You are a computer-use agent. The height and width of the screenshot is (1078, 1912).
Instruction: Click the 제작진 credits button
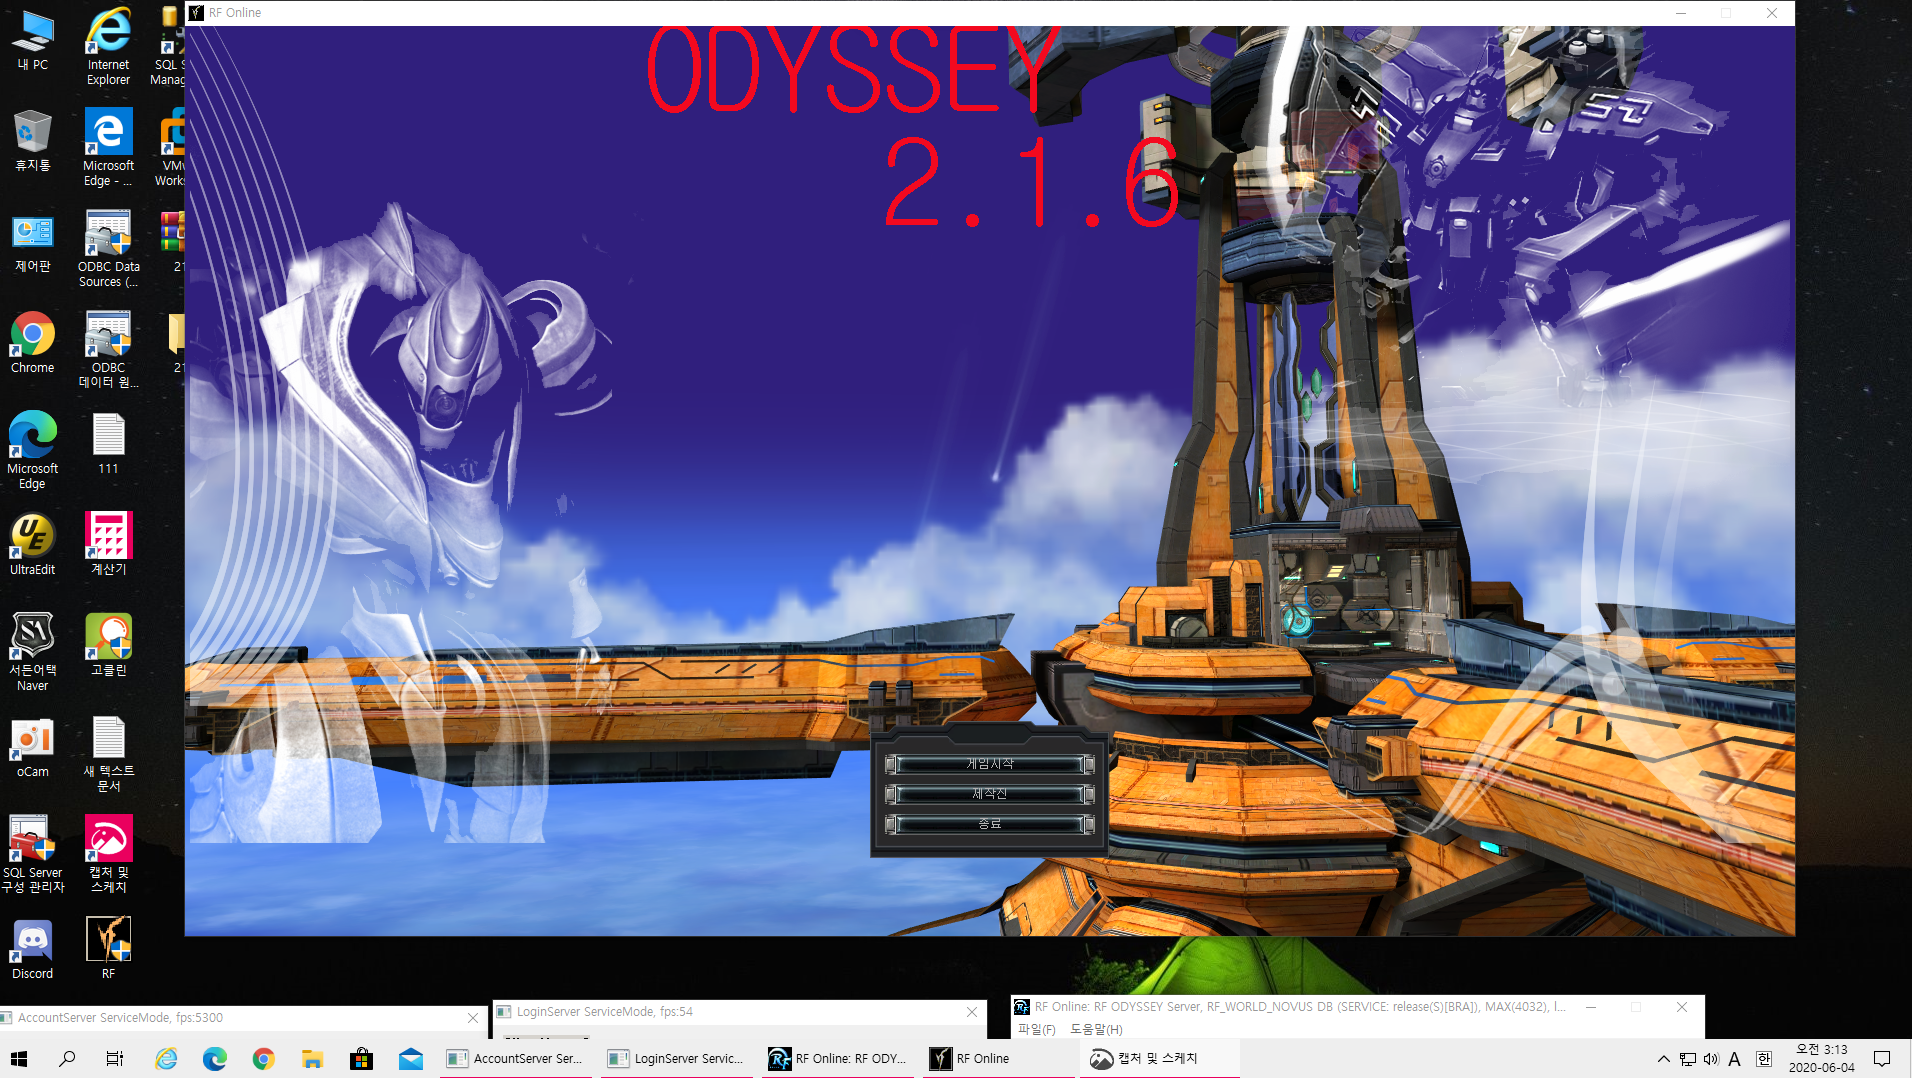pos(989,794)
